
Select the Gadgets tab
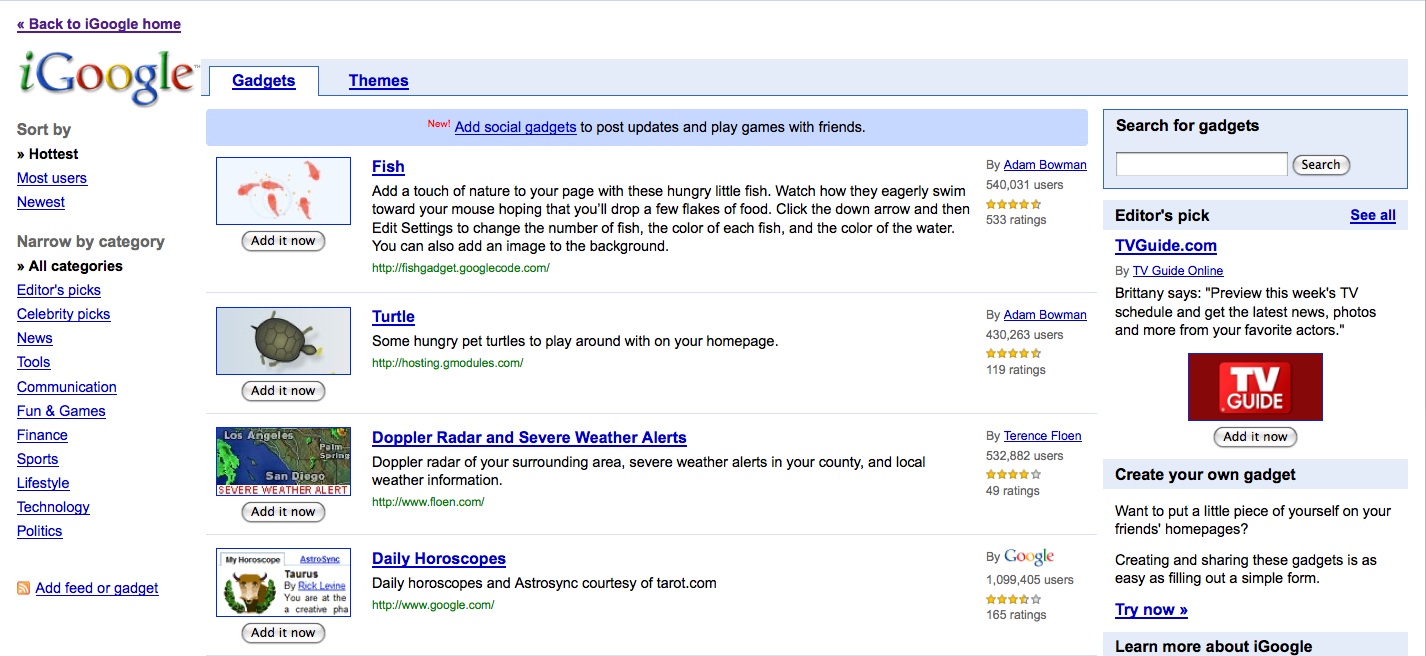[x=263, y=81]
